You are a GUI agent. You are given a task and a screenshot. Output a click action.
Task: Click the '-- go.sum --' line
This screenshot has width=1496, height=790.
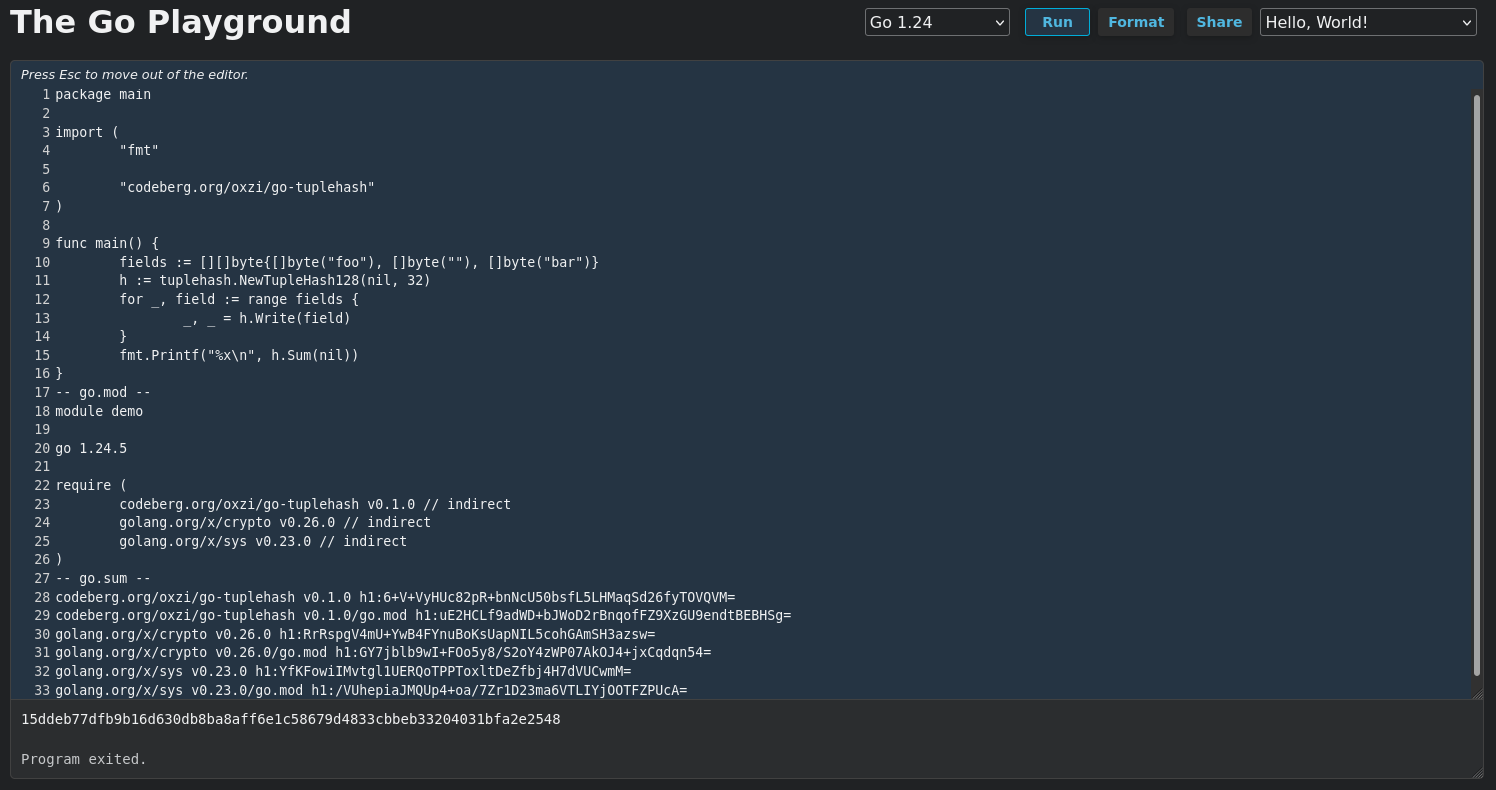[103, 578]
